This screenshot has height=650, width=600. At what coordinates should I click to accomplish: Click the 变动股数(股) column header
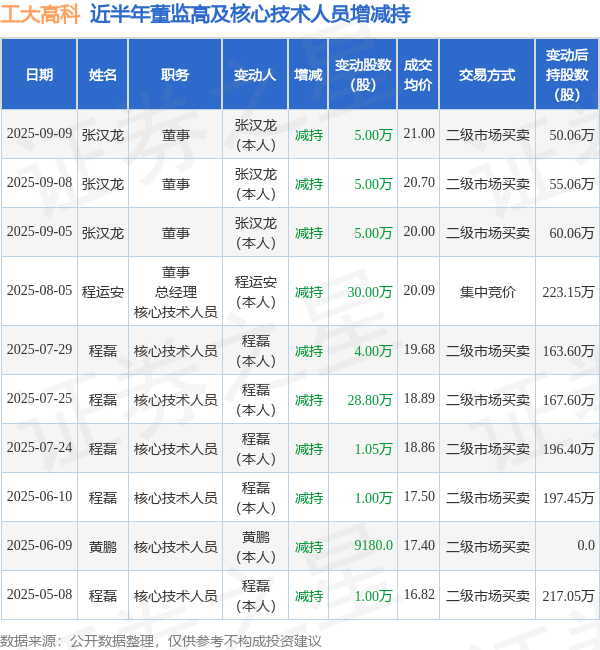click(363, 75)
